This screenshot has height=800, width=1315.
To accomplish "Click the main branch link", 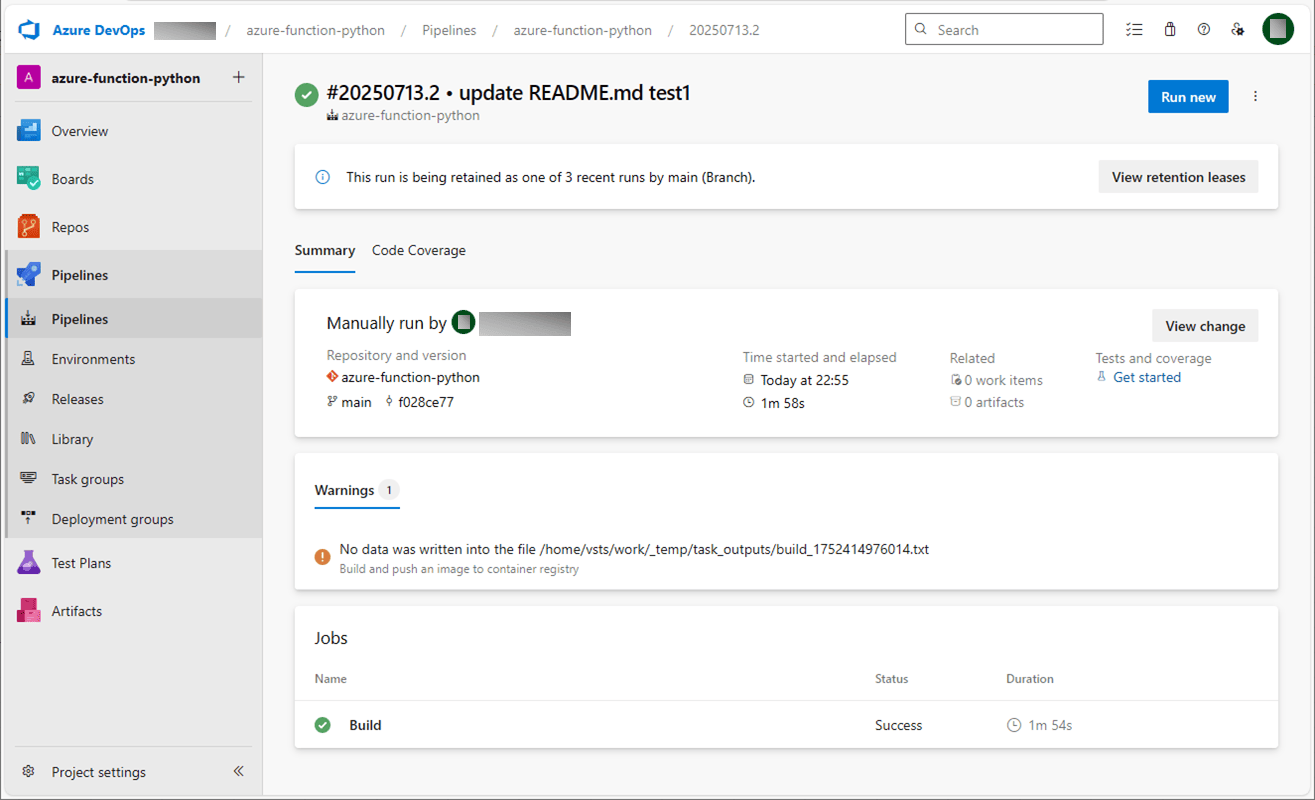I will point(356,402).
